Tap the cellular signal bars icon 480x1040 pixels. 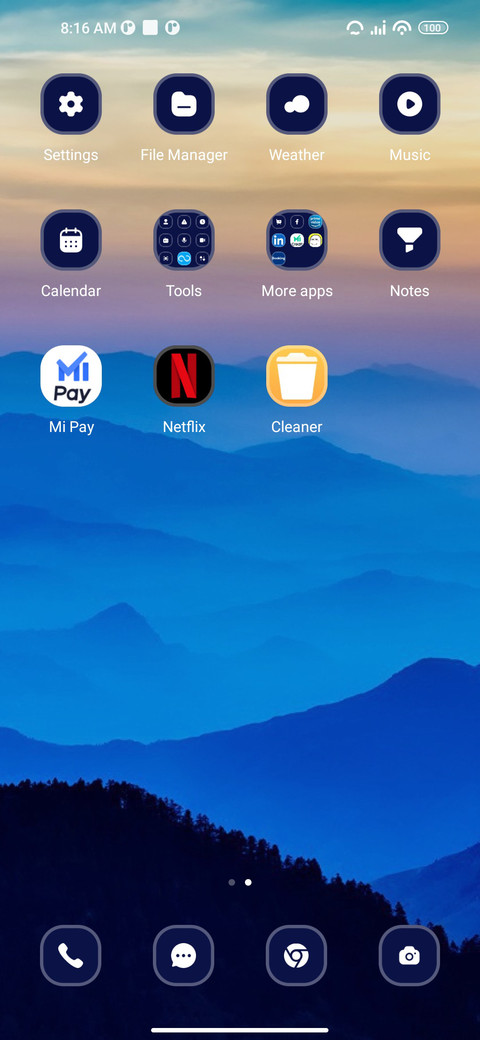click(379, 28)
